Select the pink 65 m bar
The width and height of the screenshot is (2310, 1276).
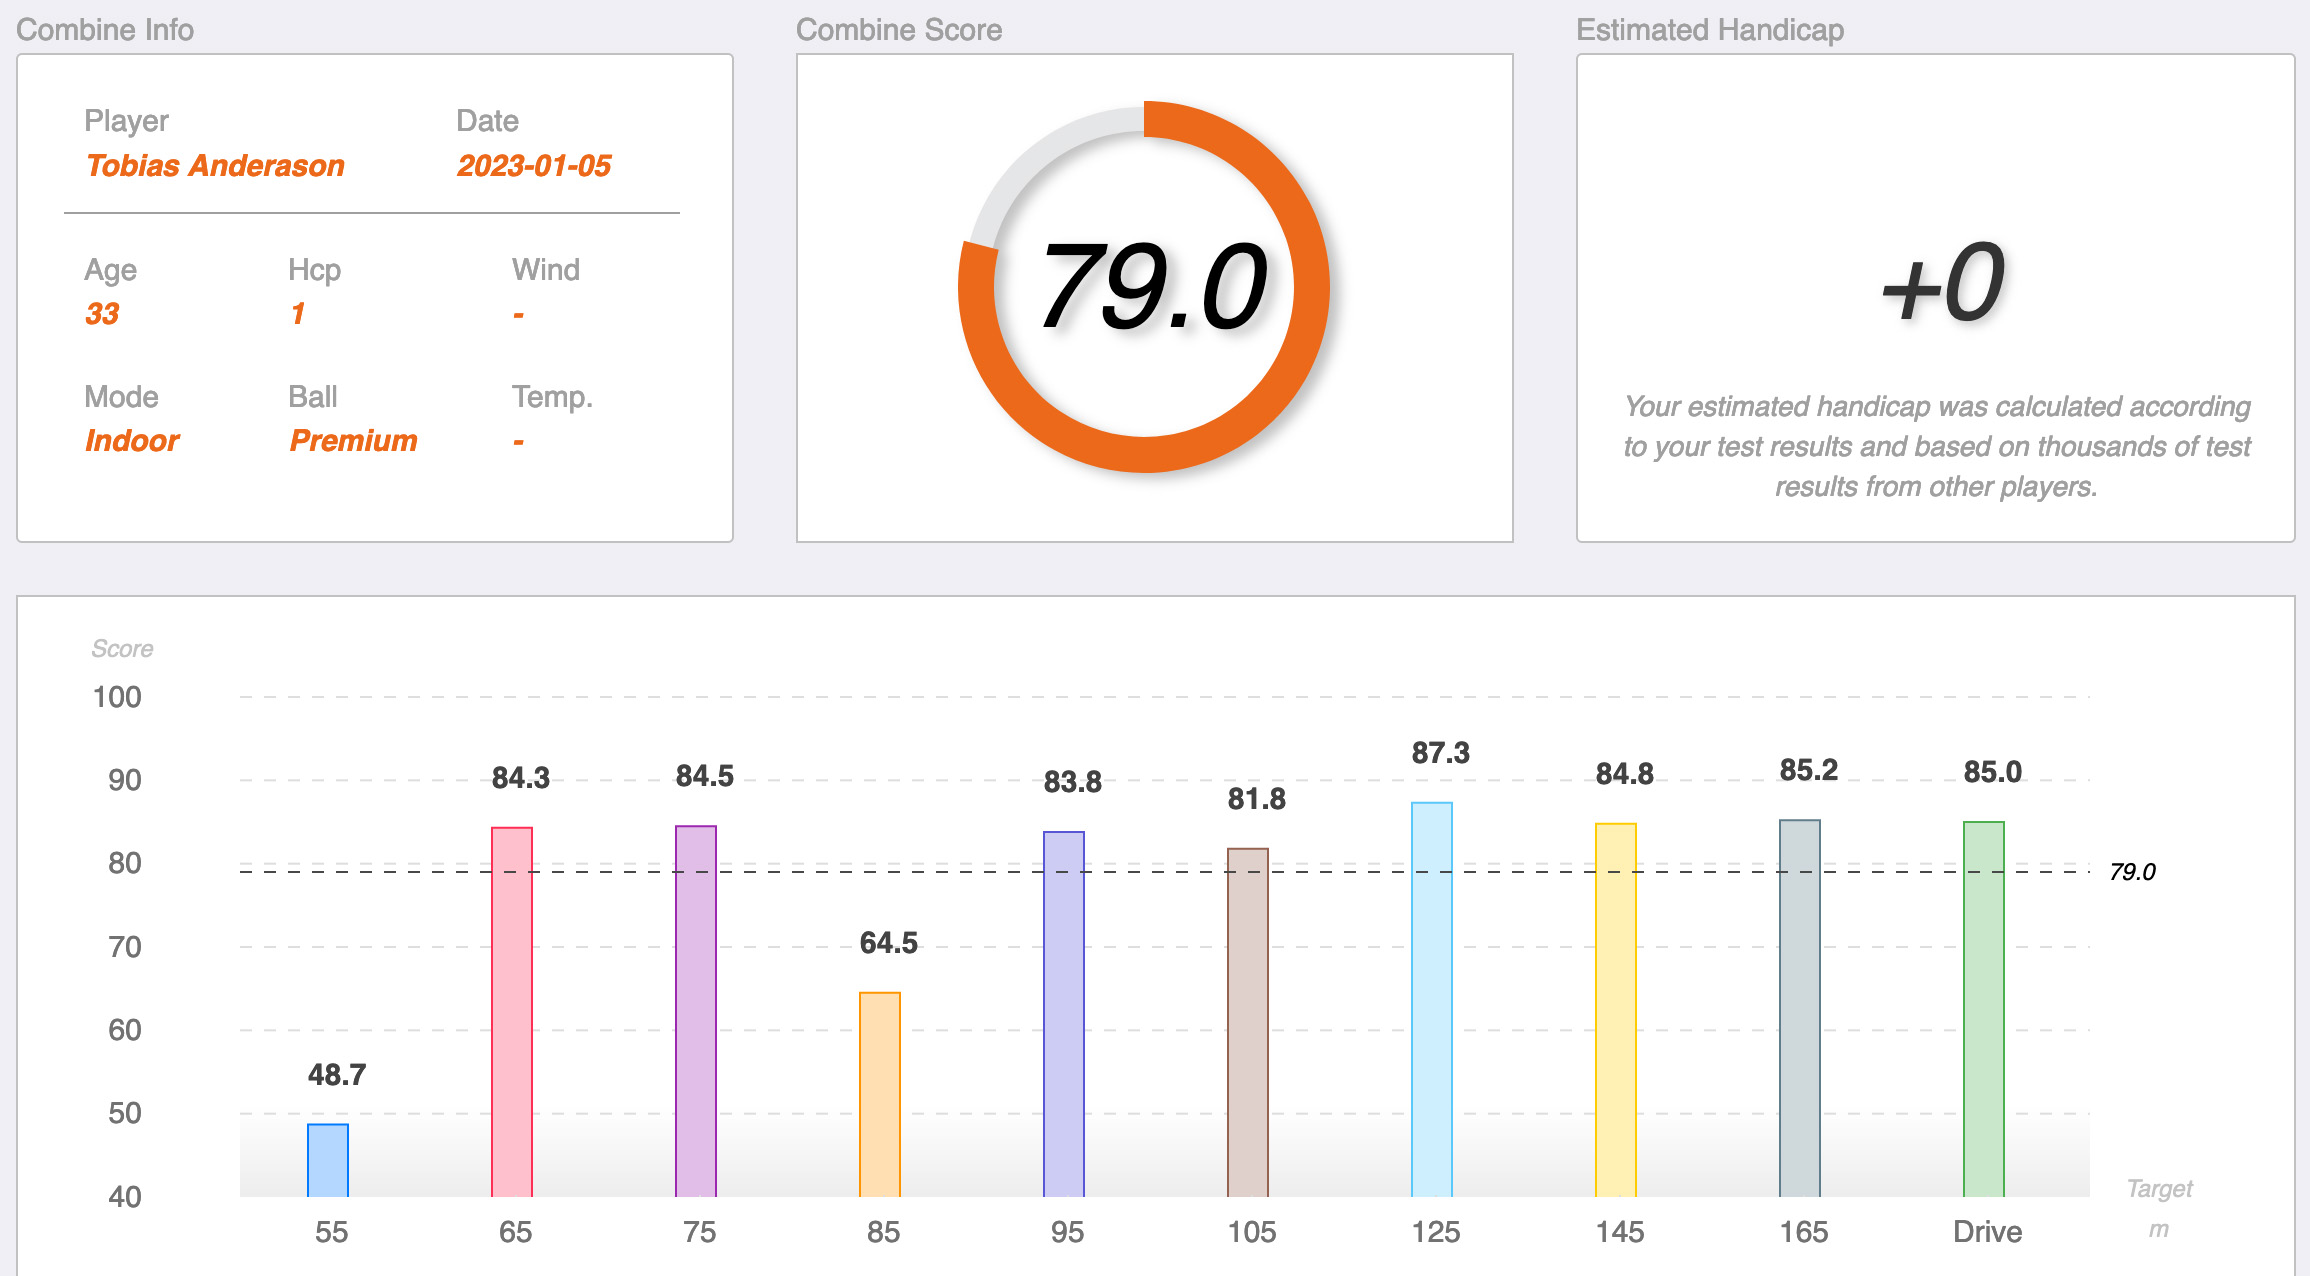pos(512,1012)
